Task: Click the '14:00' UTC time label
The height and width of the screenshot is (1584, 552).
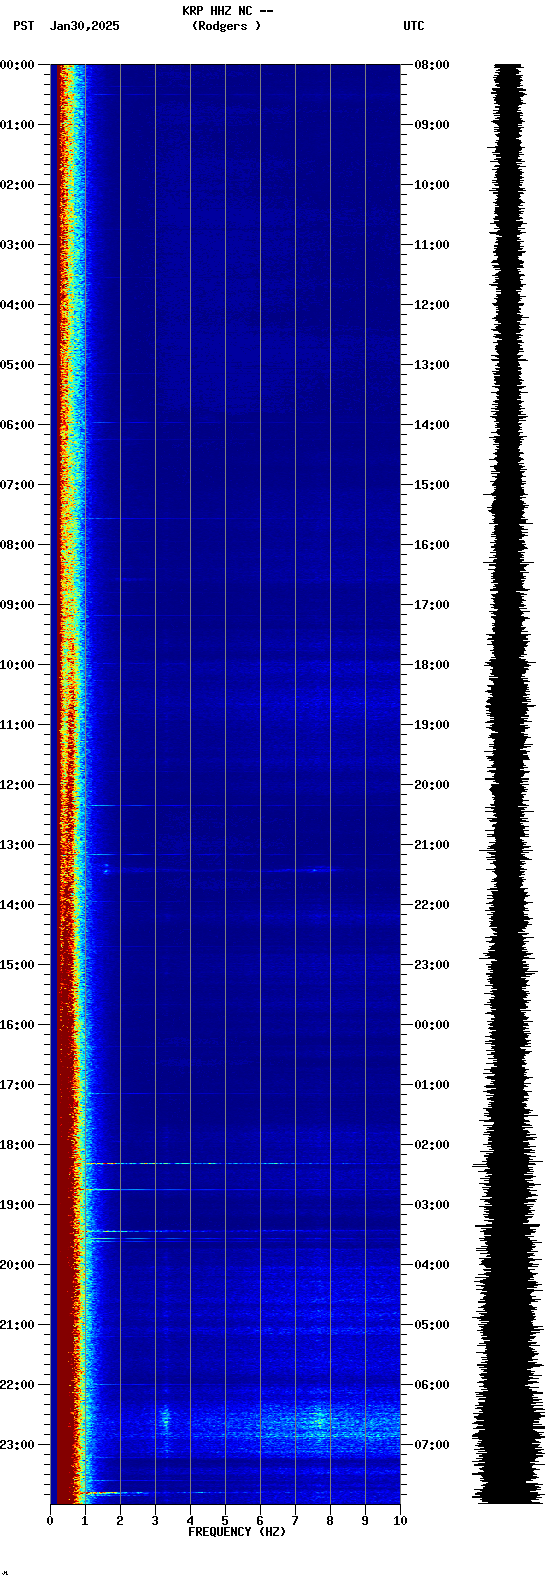Action: (432, 425)
